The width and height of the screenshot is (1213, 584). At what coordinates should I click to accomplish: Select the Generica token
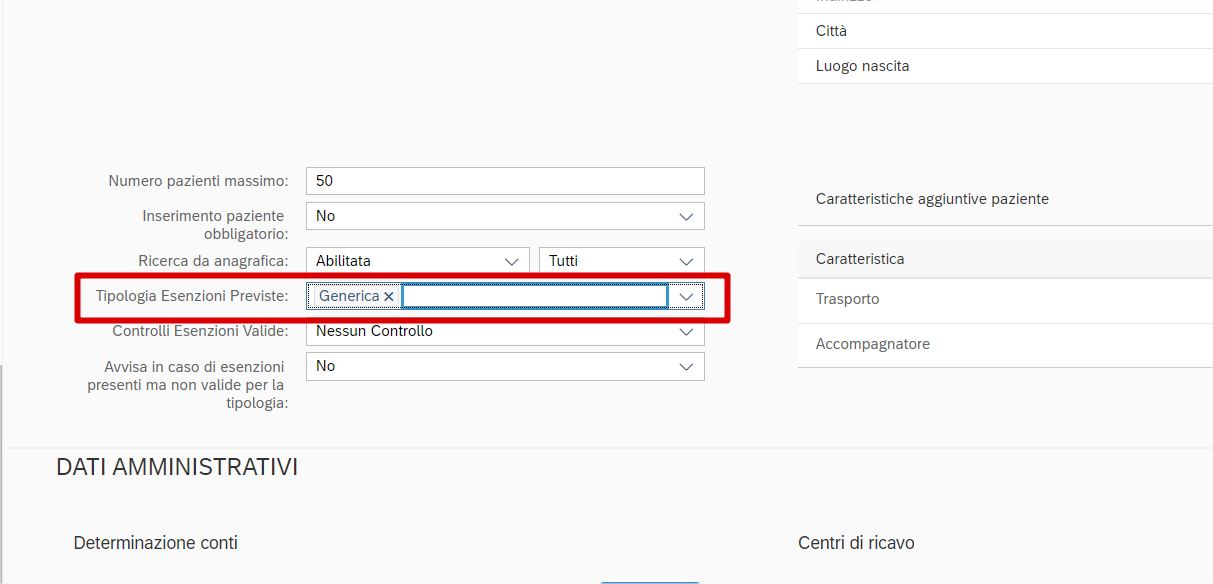tap(348, 296)
